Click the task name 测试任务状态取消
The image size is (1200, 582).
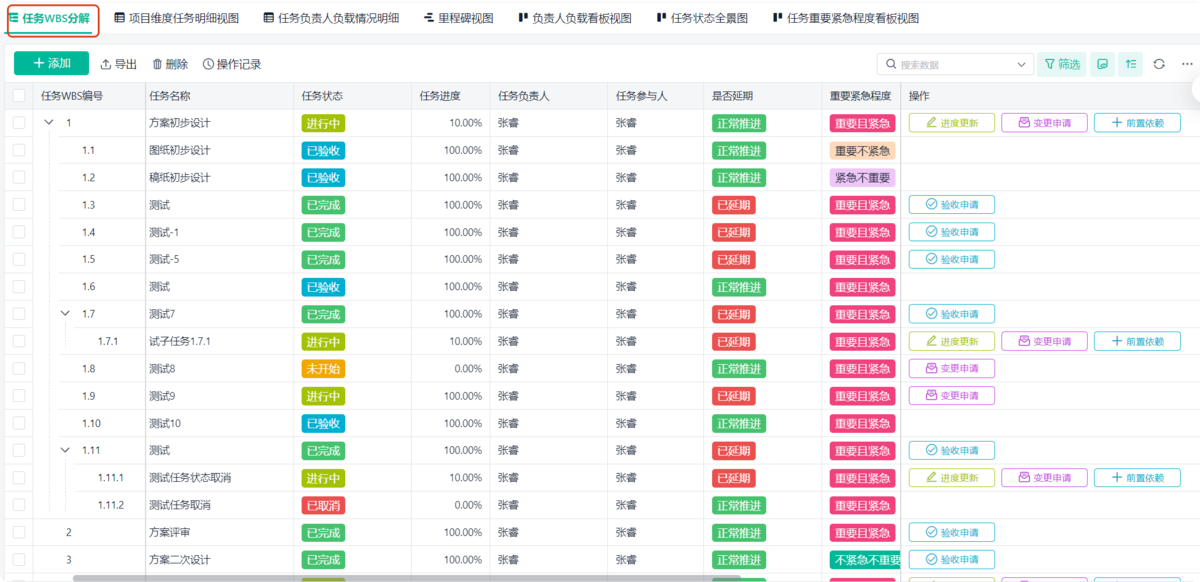tap(190, 478)
